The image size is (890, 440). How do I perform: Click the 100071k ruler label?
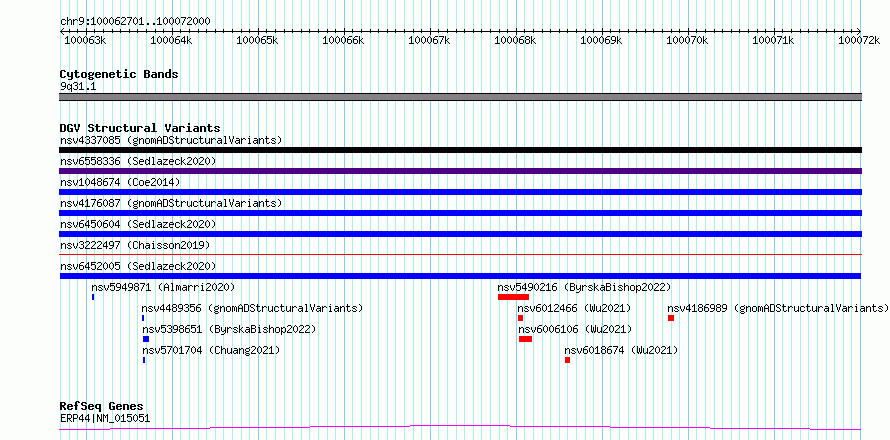tap(774, 40)
